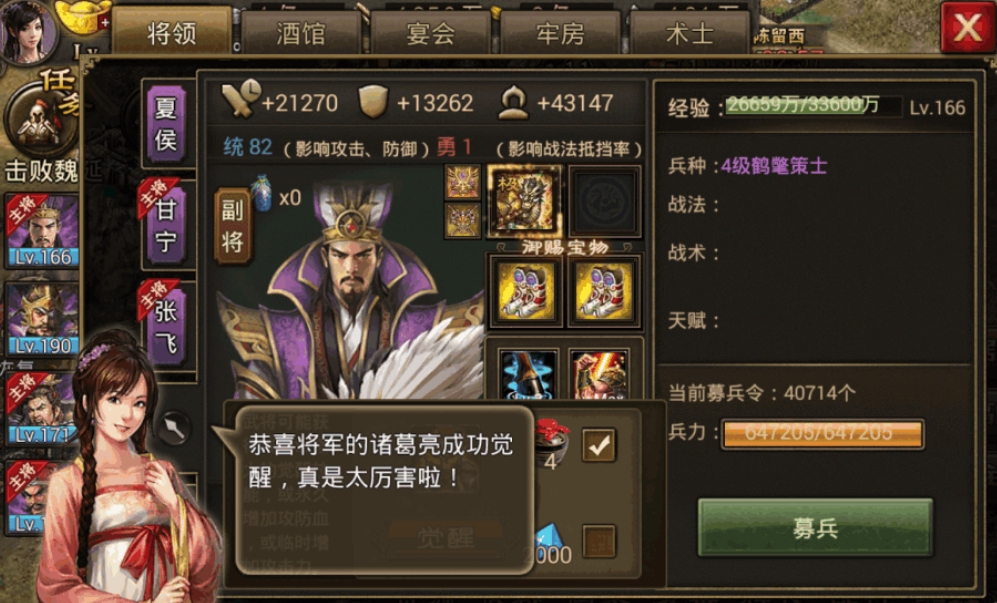Image resolution: width=997 pixels, height=603 pixels.
Task: Click the green 募兵 button
Action: pyautogui.click(x=815, y=527)
